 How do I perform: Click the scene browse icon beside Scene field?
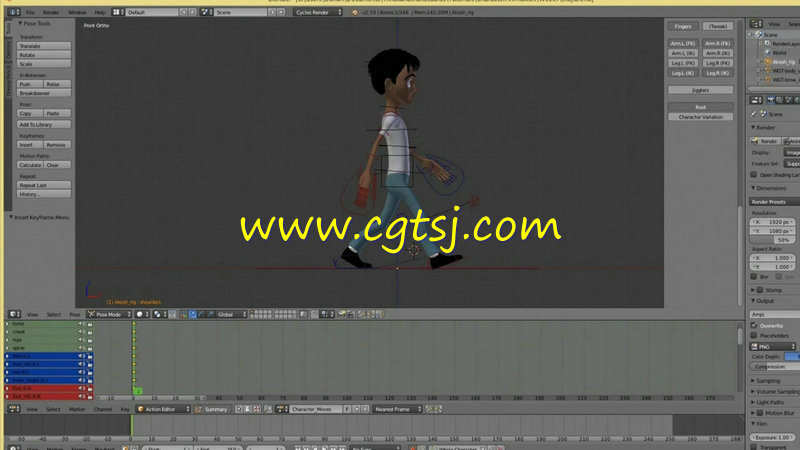(x=206, y=12)
